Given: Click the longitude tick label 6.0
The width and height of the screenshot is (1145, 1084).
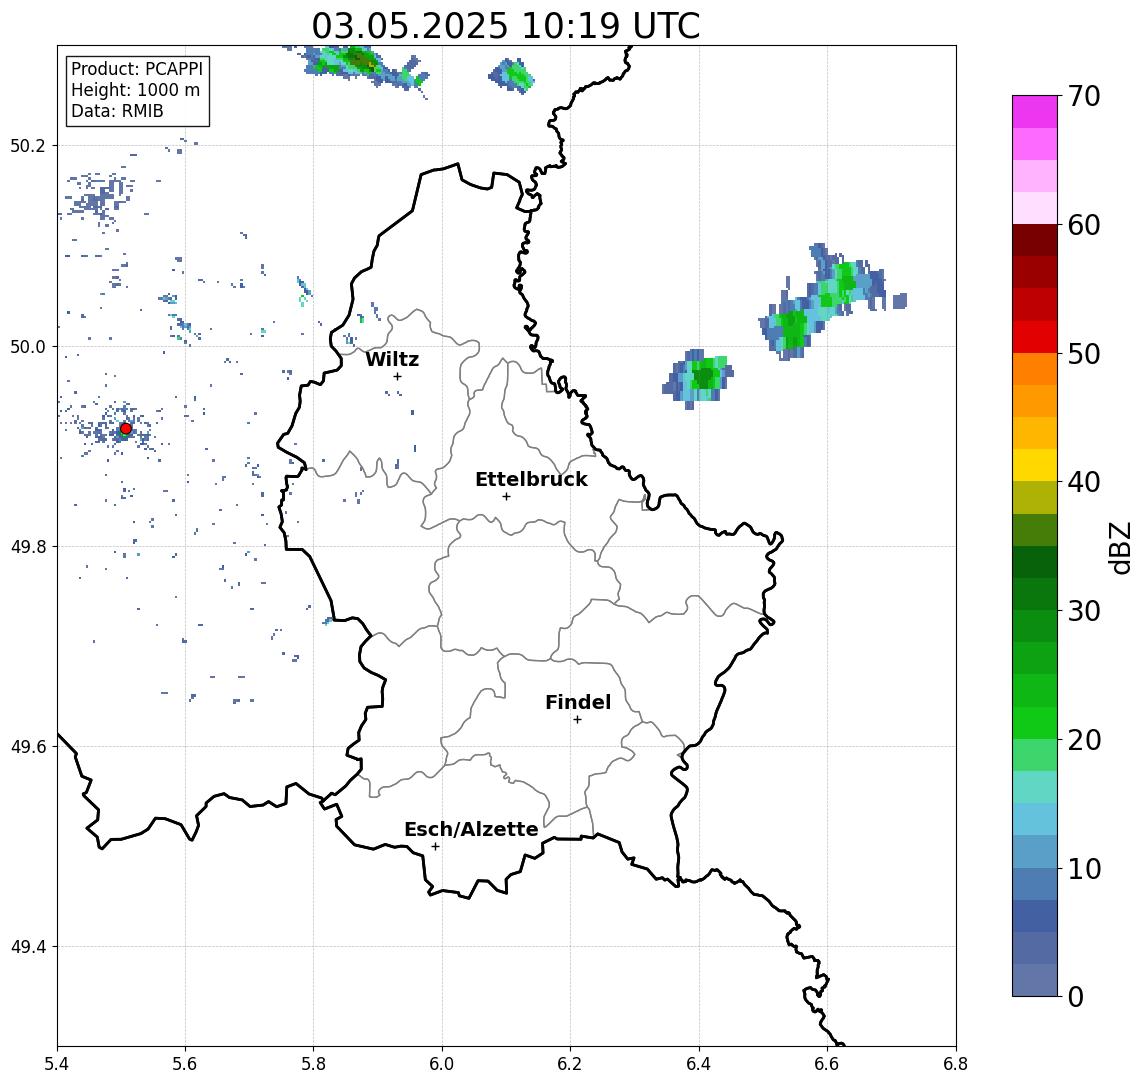Looking at the screenshot, I should 442,1064.
